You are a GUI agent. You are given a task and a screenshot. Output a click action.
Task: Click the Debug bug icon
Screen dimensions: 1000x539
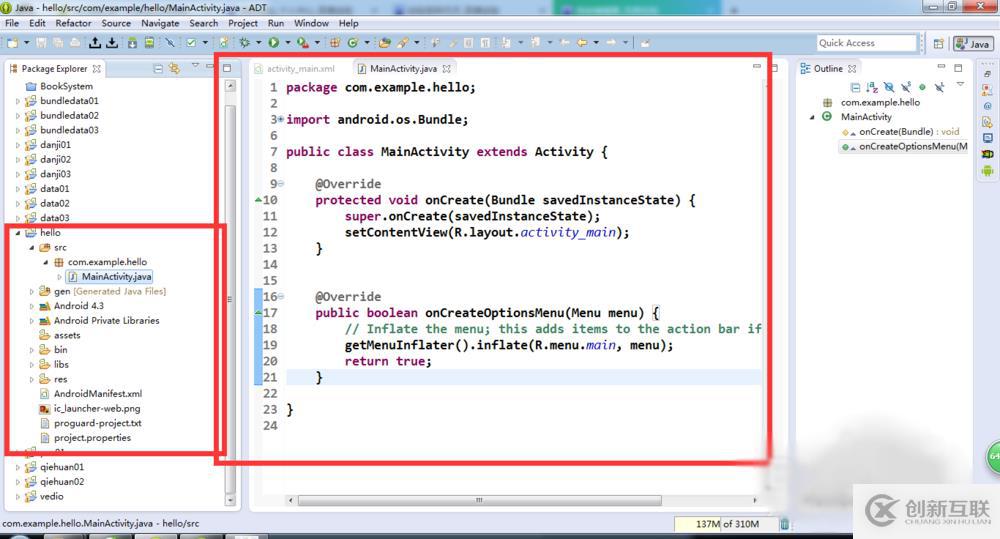245,43
